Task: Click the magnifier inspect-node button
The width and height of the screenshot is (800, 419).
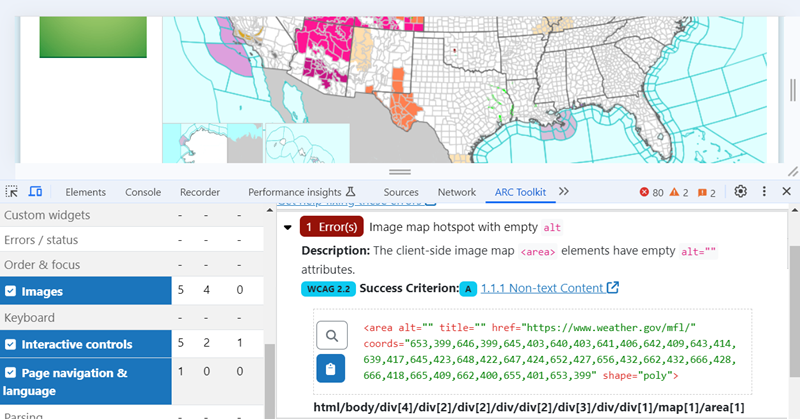Action: [x=332, y=335]
